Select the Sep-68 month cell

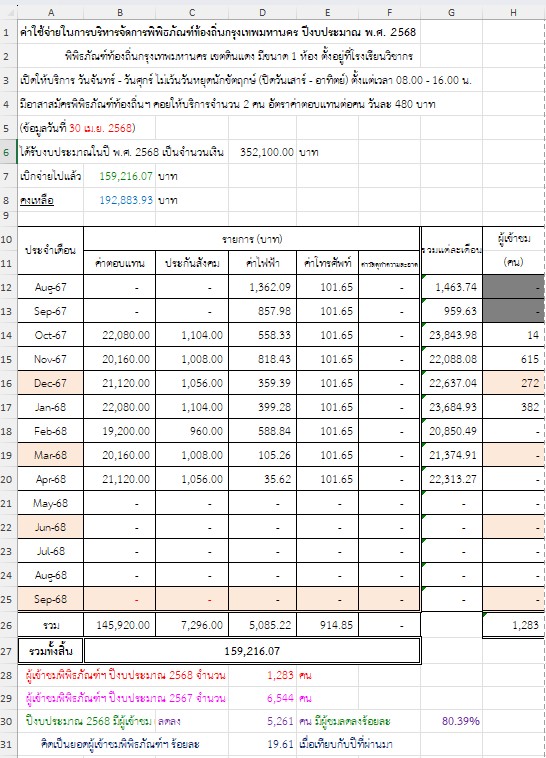point(51,599)
